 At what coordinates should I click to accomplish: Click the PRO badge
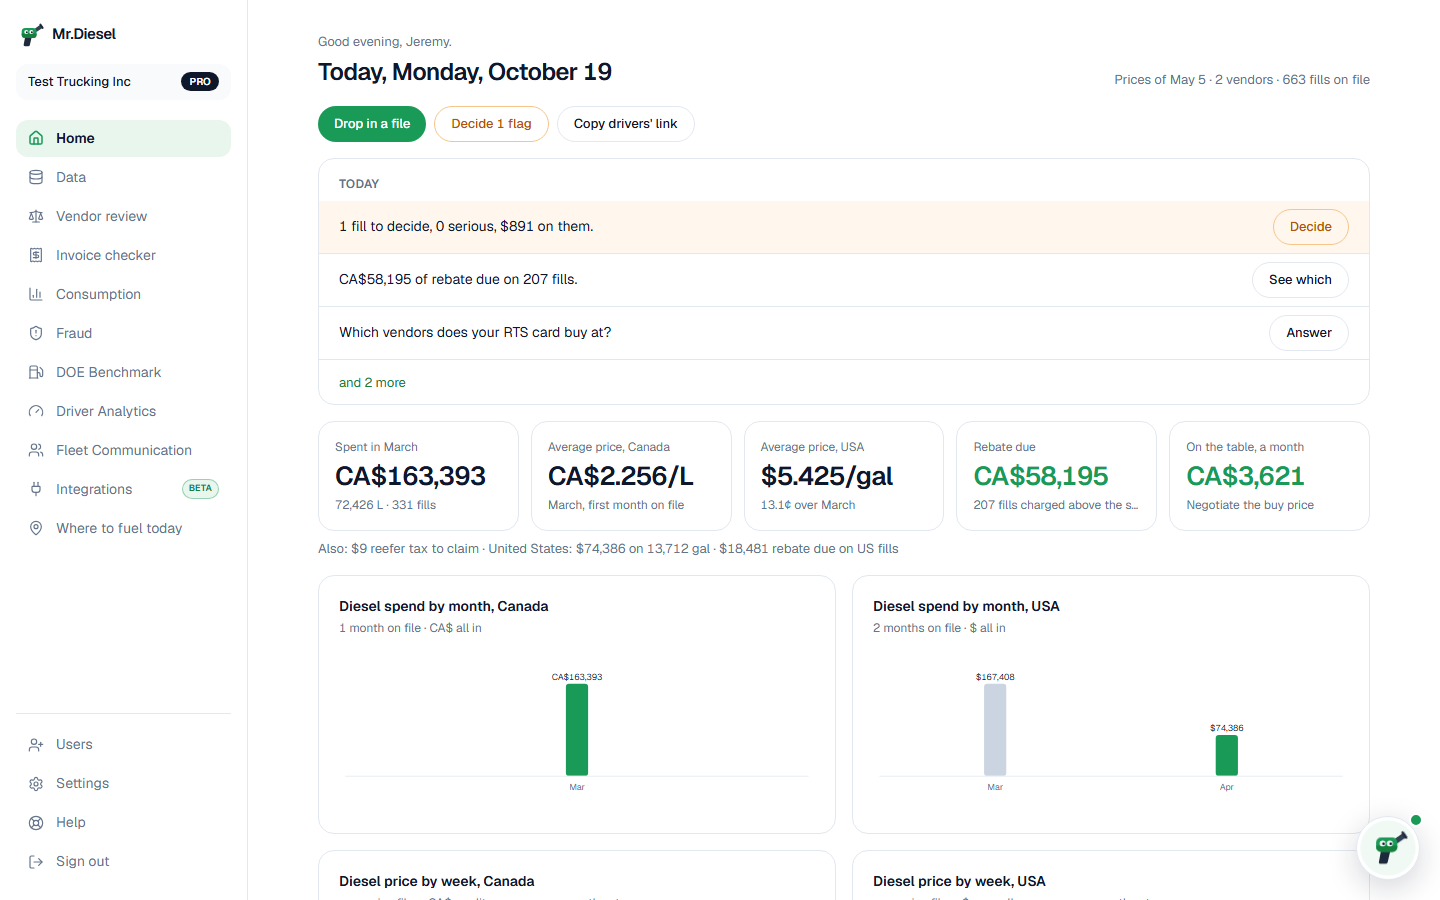200,82
